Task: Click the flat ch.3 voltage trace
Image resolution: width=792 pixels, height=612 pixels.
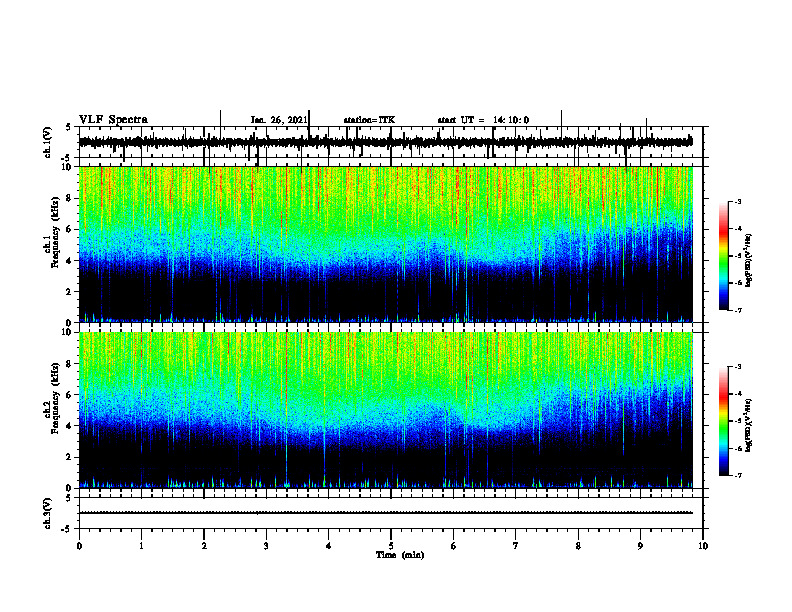Action: pyautogui.click(x=386, y=513)
